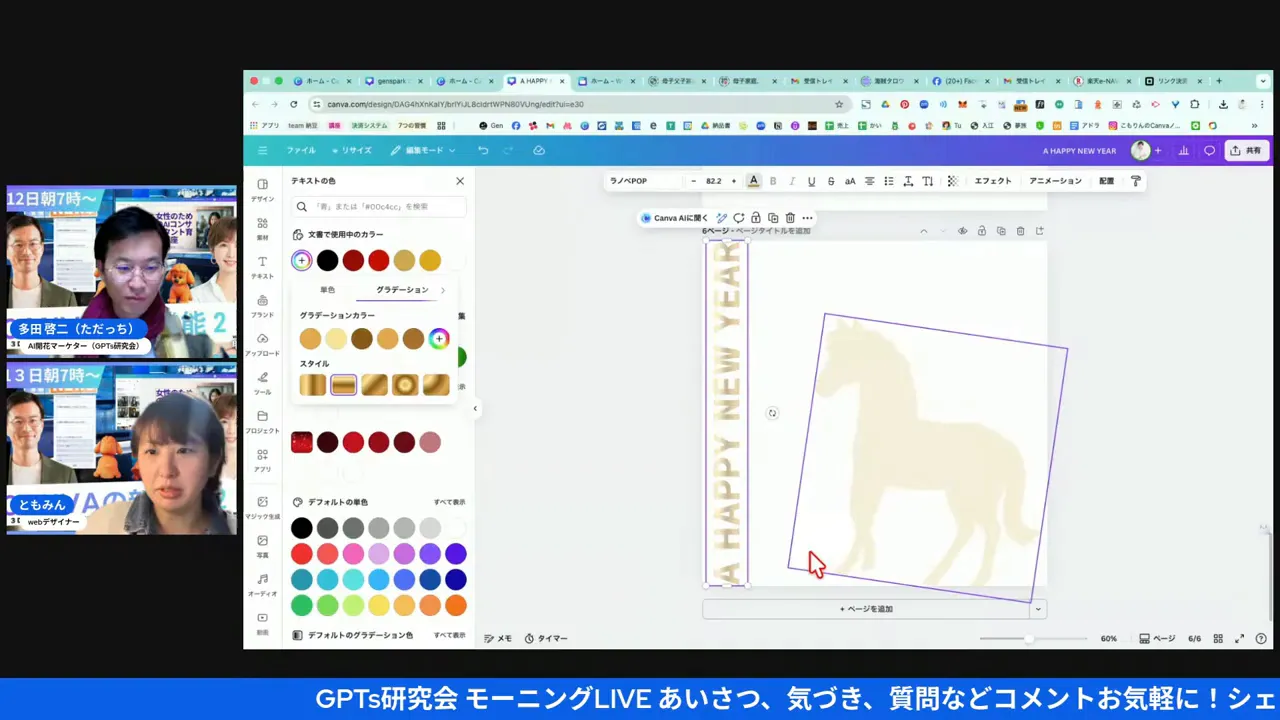Select the アップロード sidebar icon

point(262,343)
